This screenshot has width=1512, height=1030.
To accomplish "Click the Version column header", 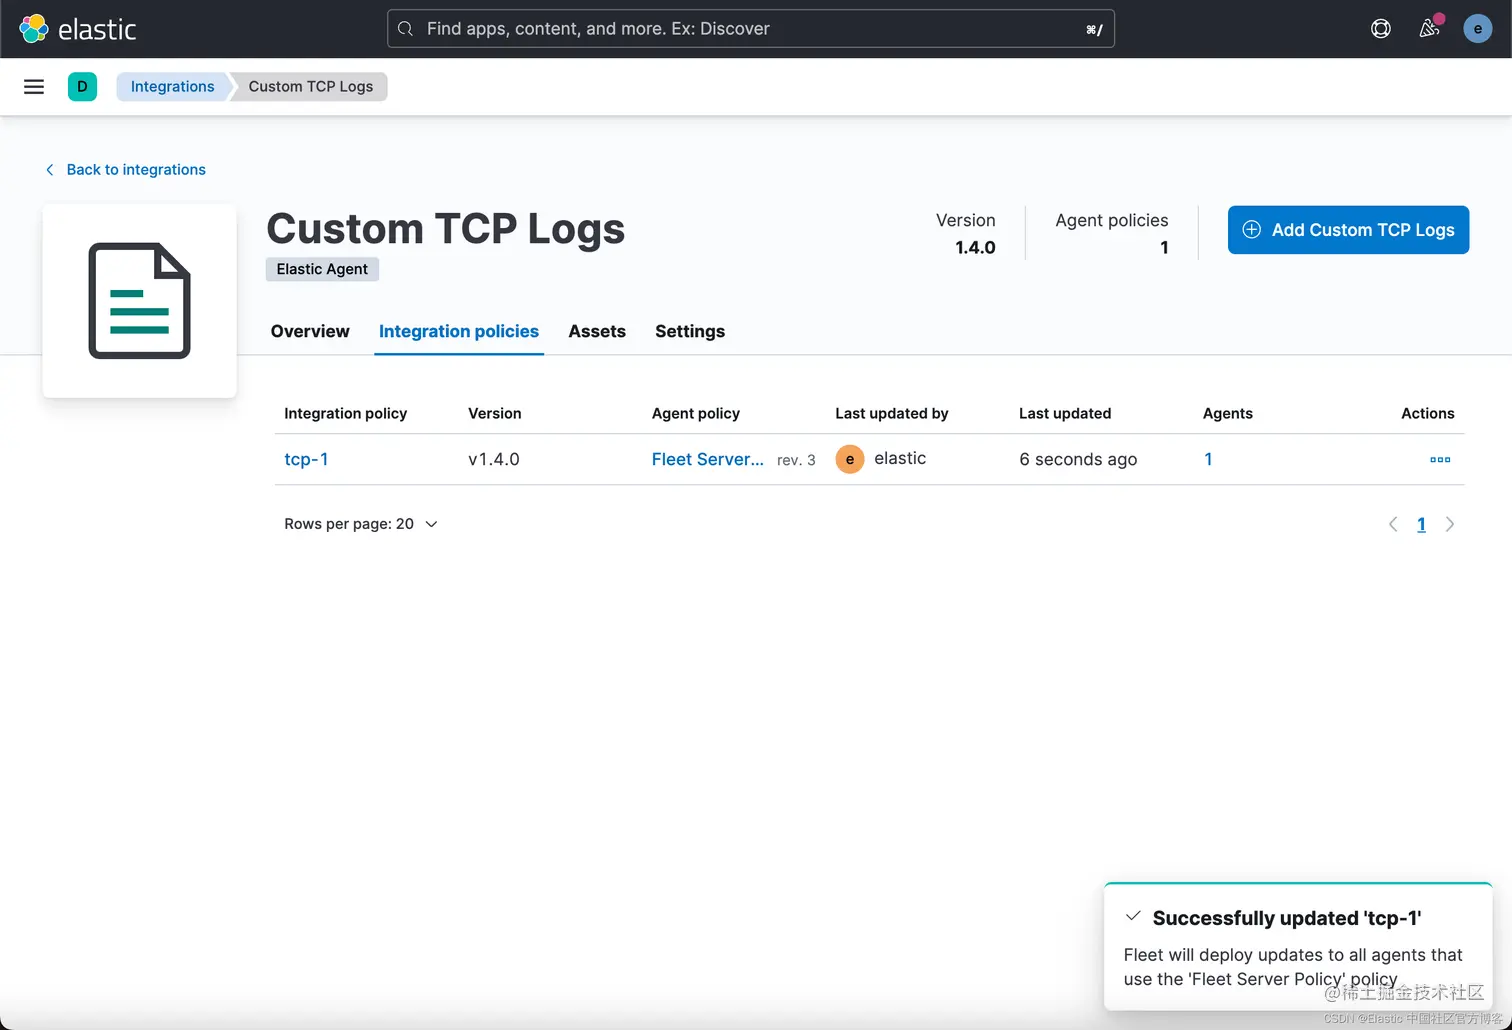I will [495, 413].
